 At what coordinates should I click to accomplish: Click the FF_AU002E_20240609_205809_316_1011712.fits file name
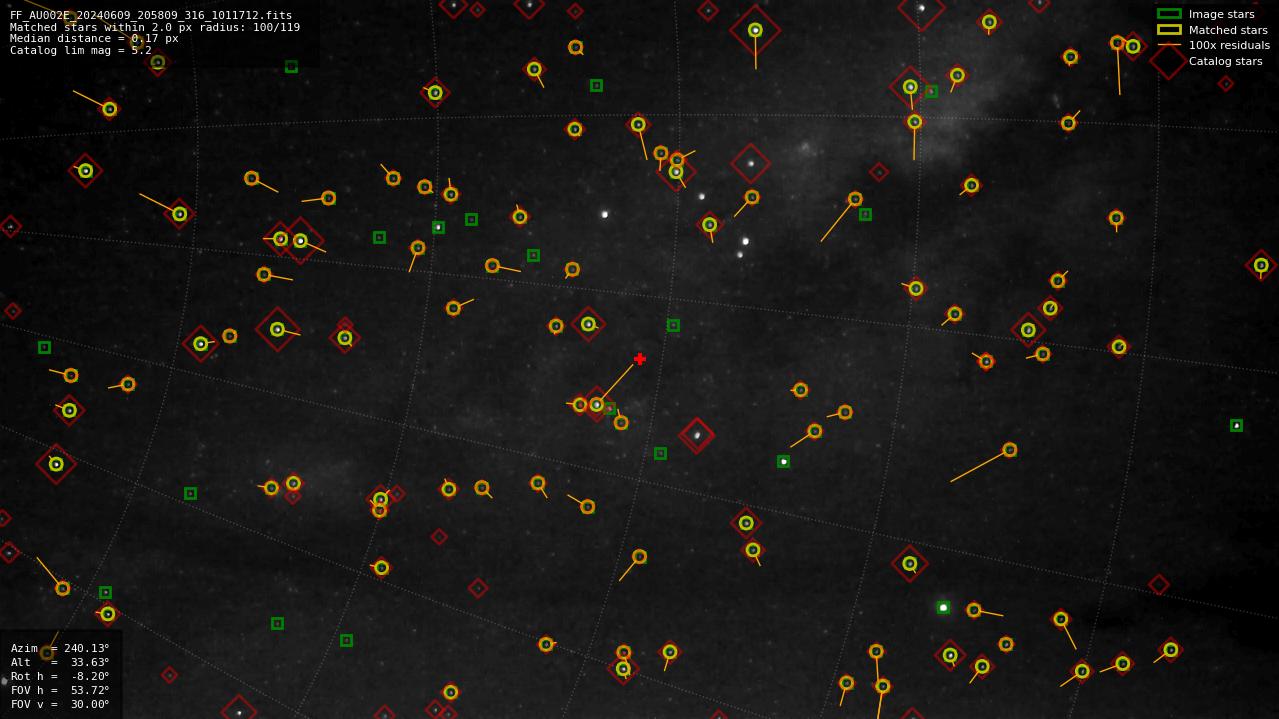point(151,16)
